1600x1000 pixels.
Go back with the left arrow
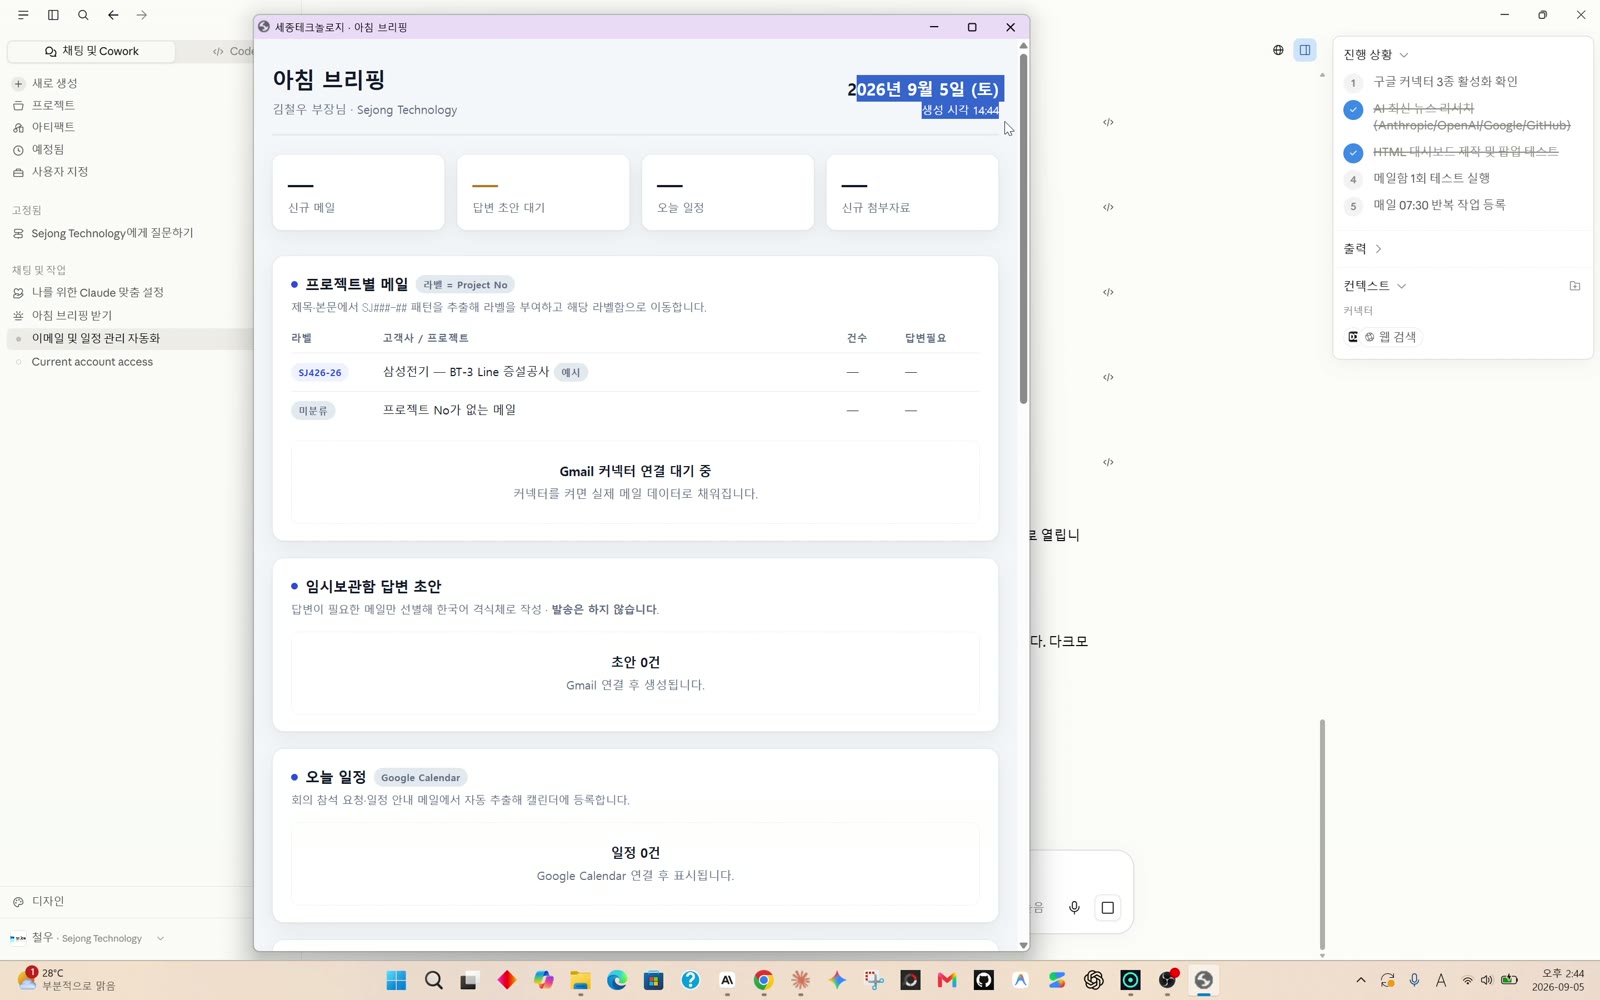tap(113, 15)
